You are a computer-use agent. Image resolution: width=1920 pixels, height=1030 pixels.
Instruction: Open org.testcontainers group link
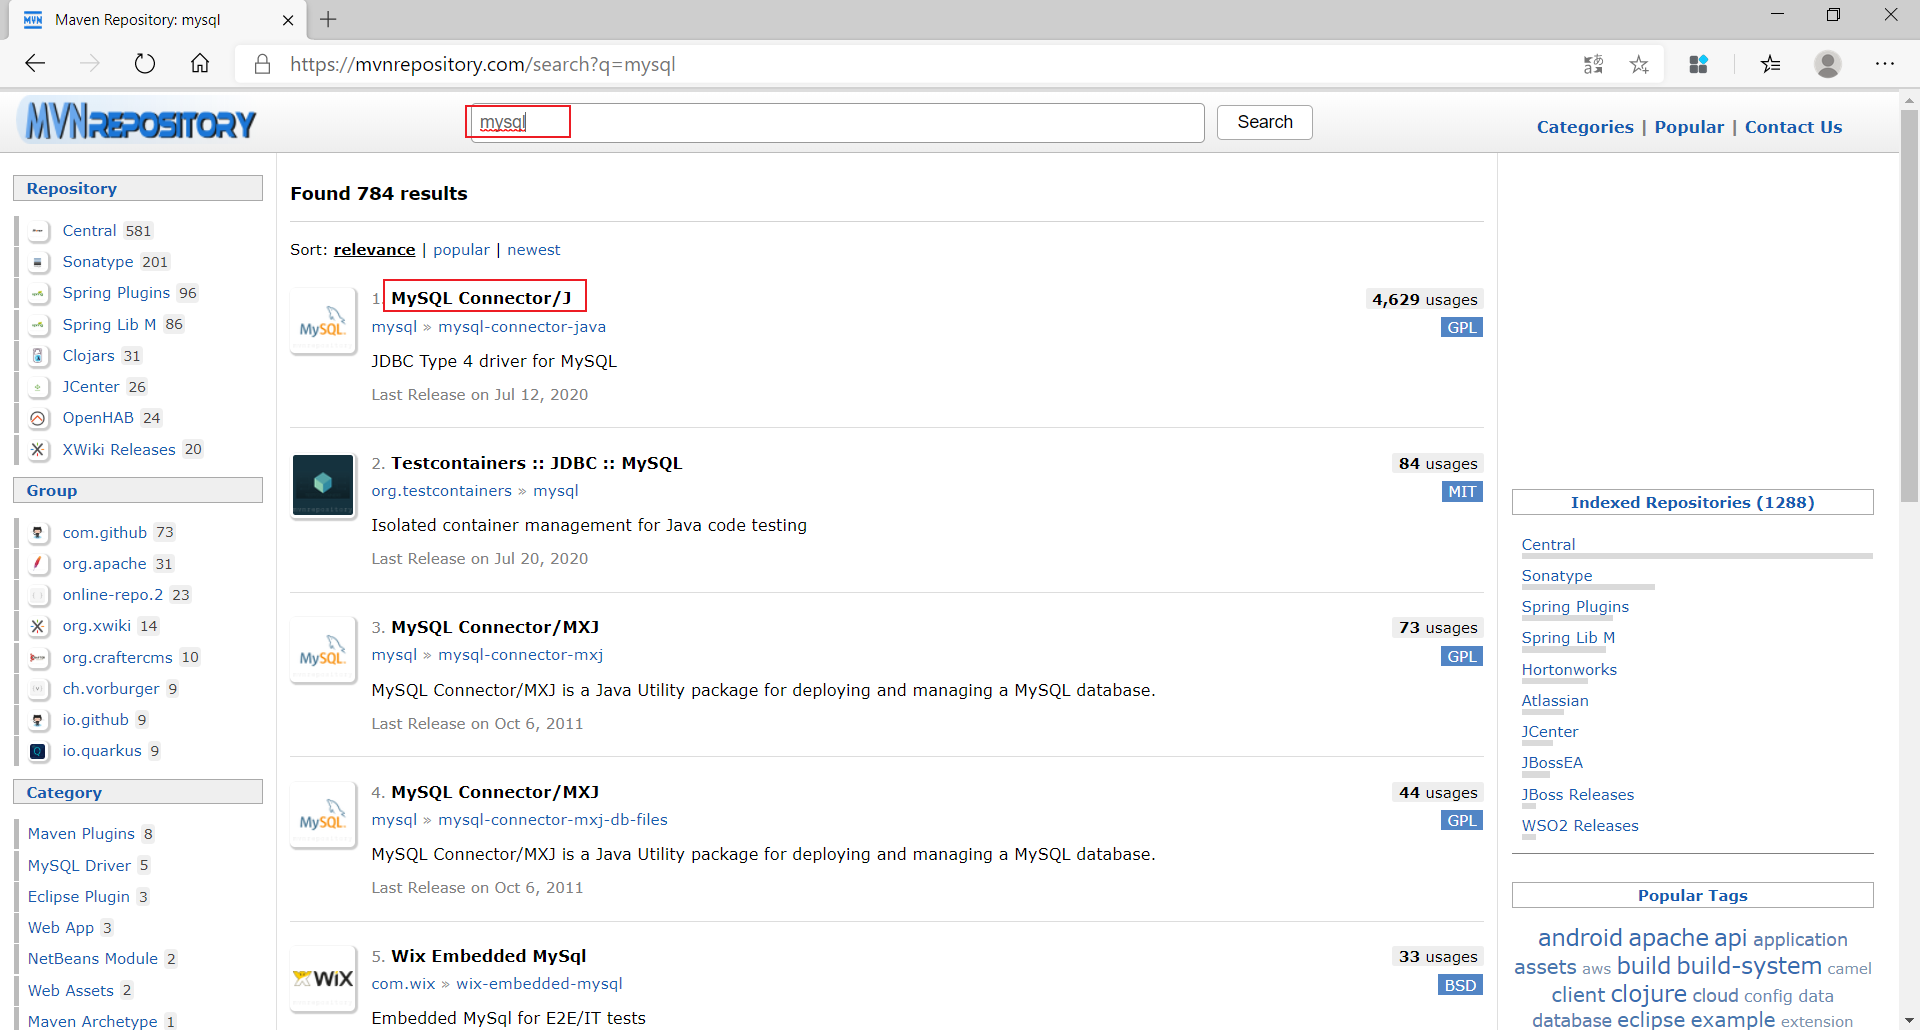click(x=441, y=491)
